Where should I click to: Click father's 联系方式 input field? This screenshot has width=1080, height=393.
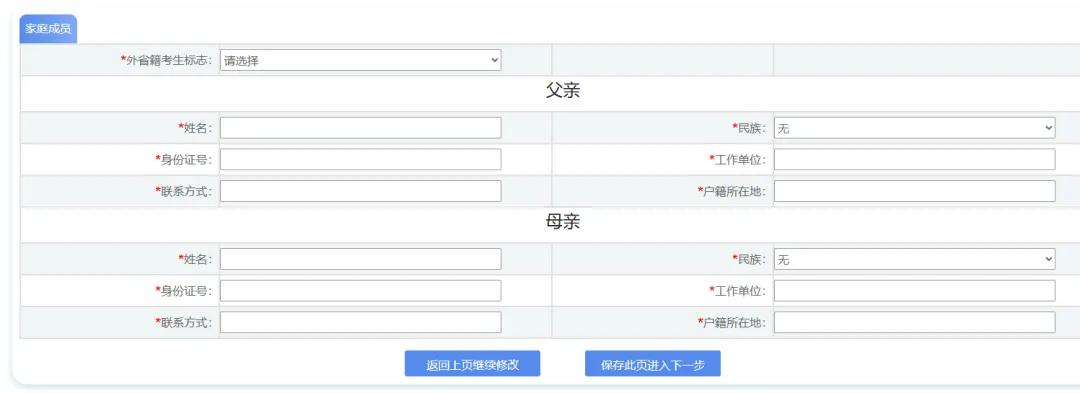point(360,191)
